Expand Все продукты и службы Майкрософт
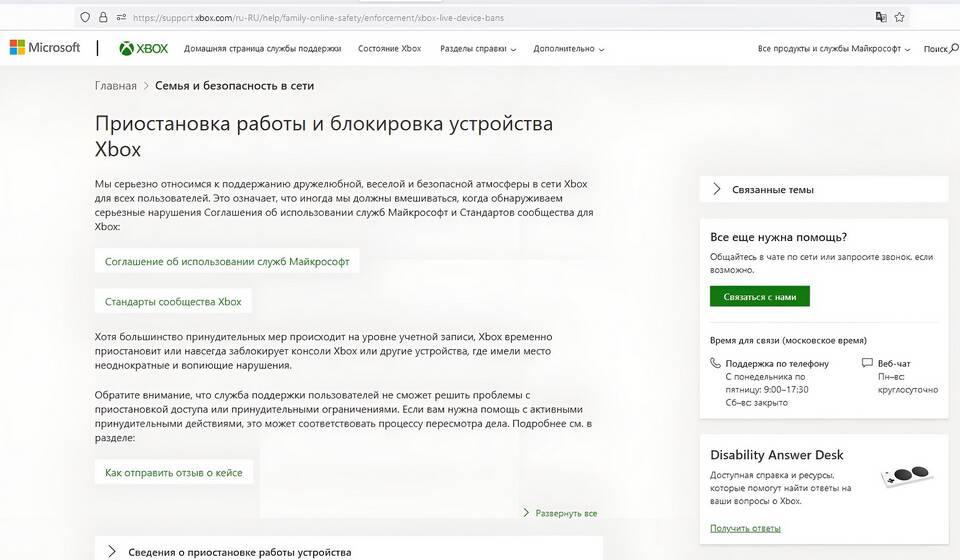 pyautogui.click(x=833, y=48)
